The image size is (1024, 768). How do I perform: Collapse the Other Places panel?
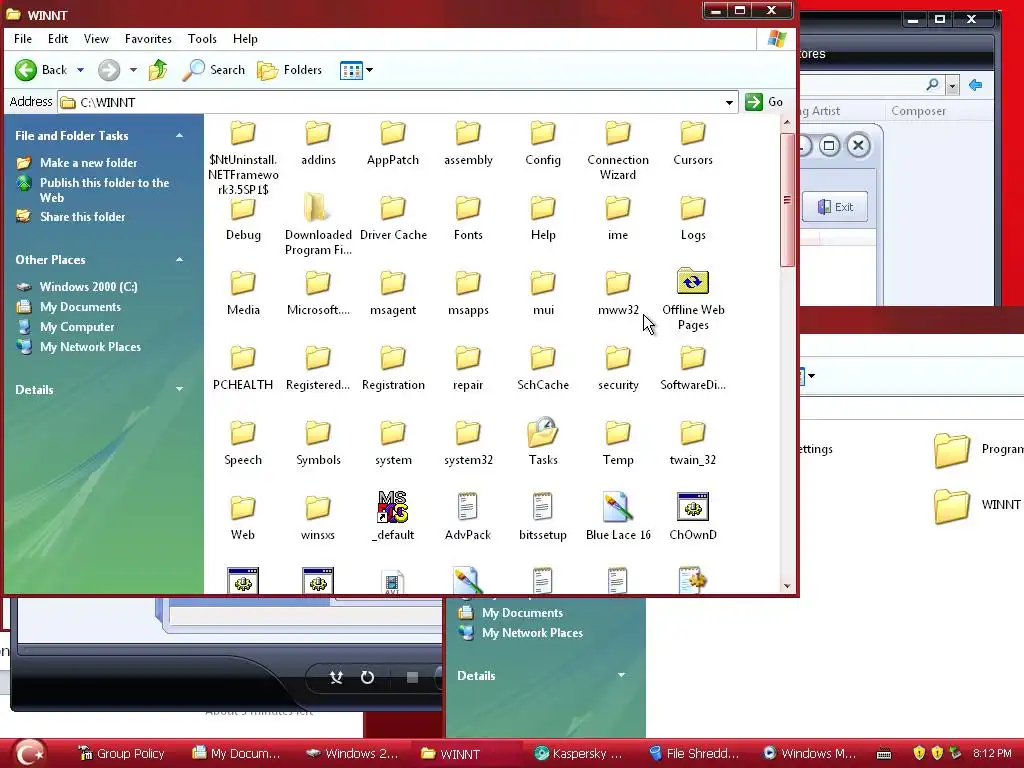(179, 260)
